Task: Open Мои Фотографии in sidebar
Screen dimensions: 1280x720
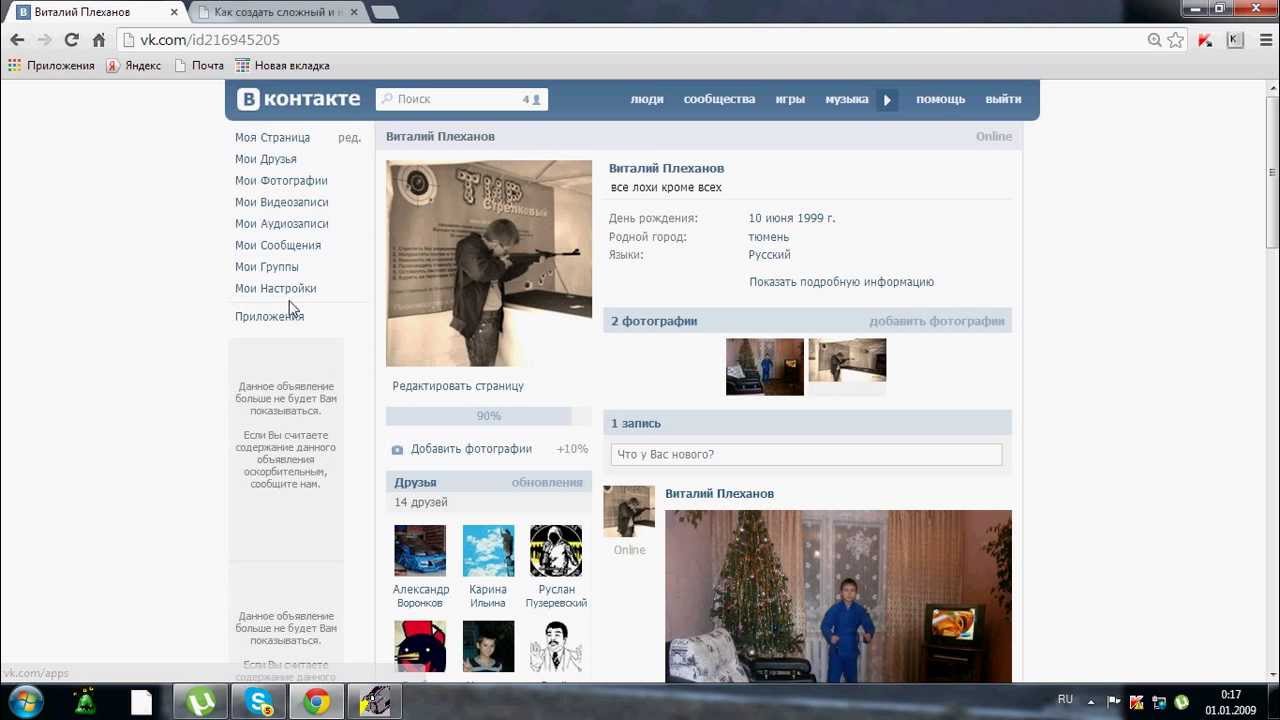Action: pos(281,181)
